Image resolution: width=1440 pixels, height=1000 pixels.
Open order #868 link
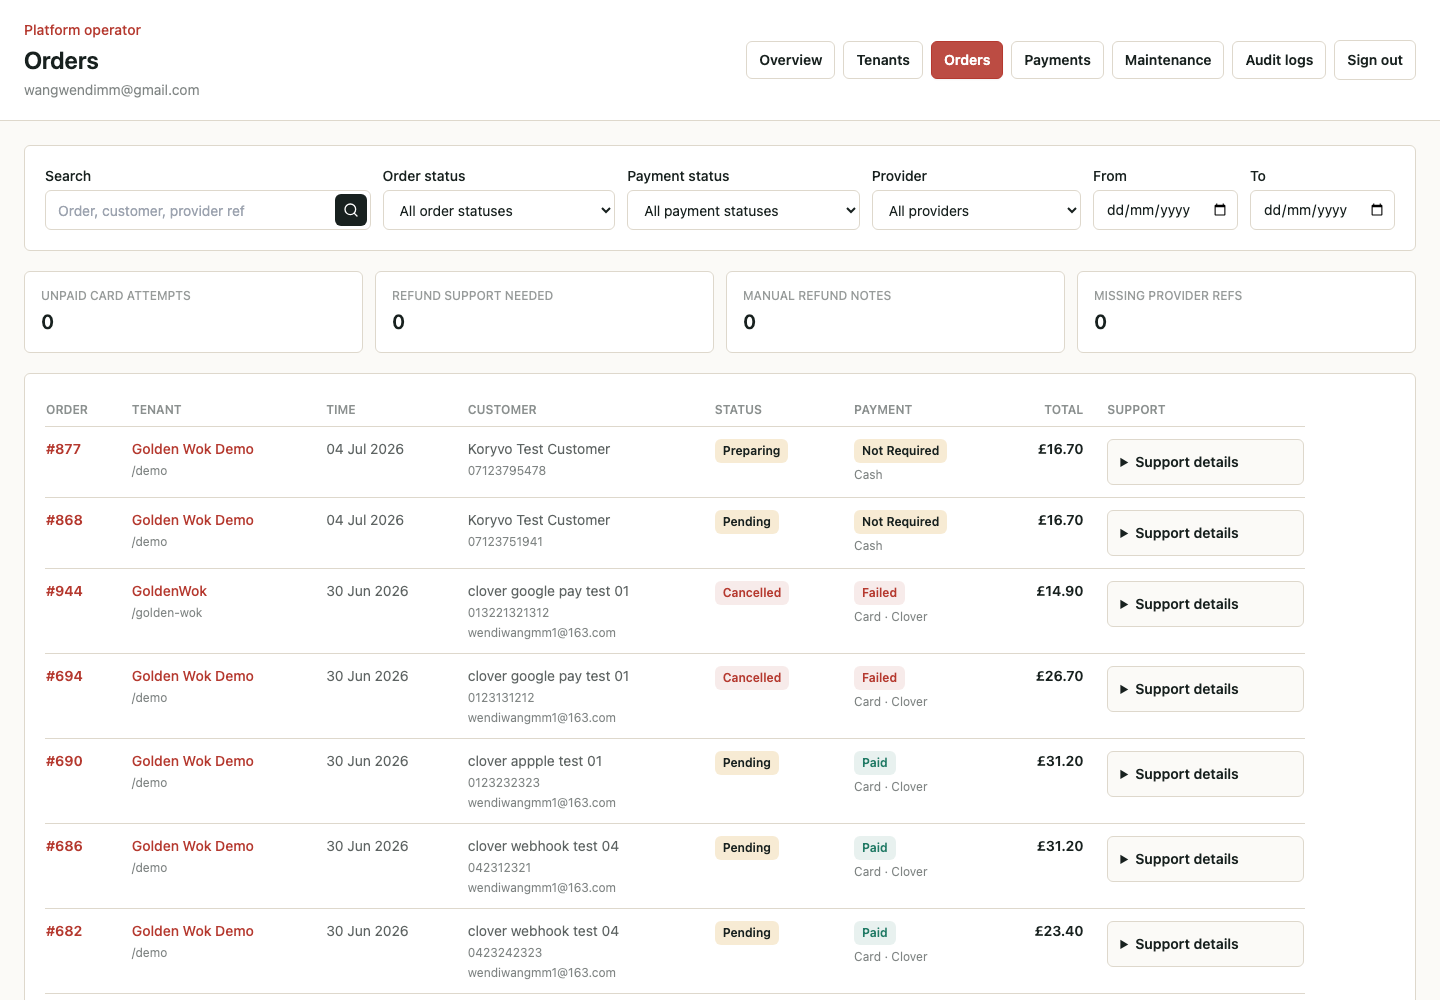tap(64, 520)
